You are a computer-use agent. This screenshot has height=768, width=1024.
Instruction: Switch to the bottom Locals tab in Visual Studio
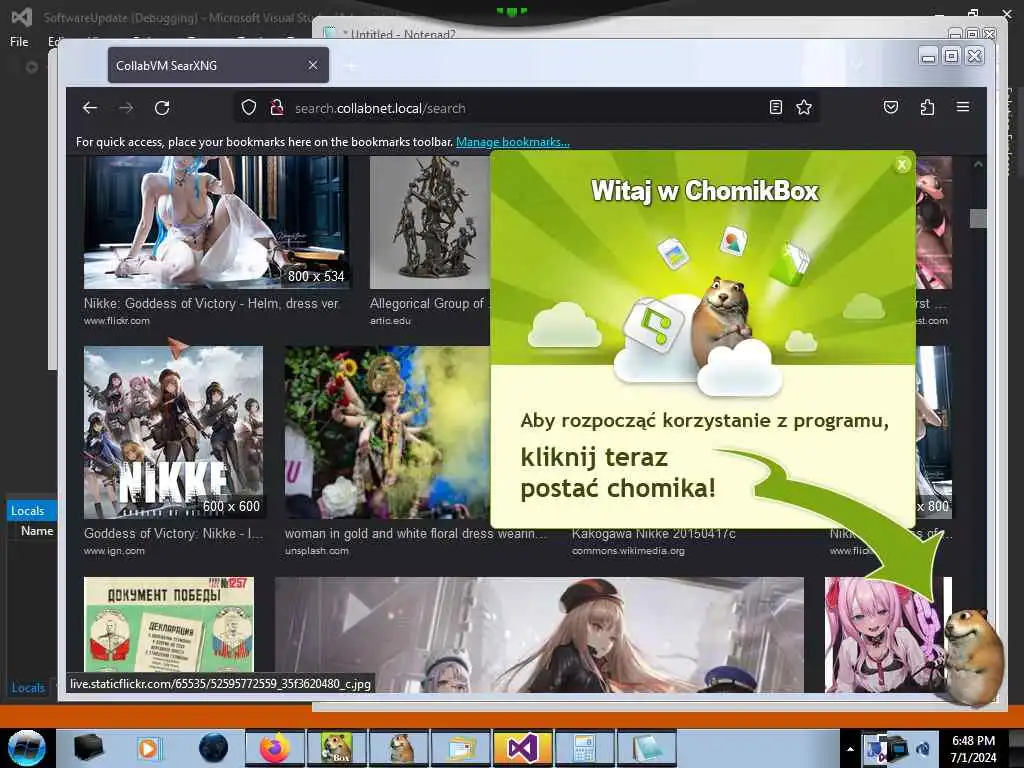[x=28, y=688]
